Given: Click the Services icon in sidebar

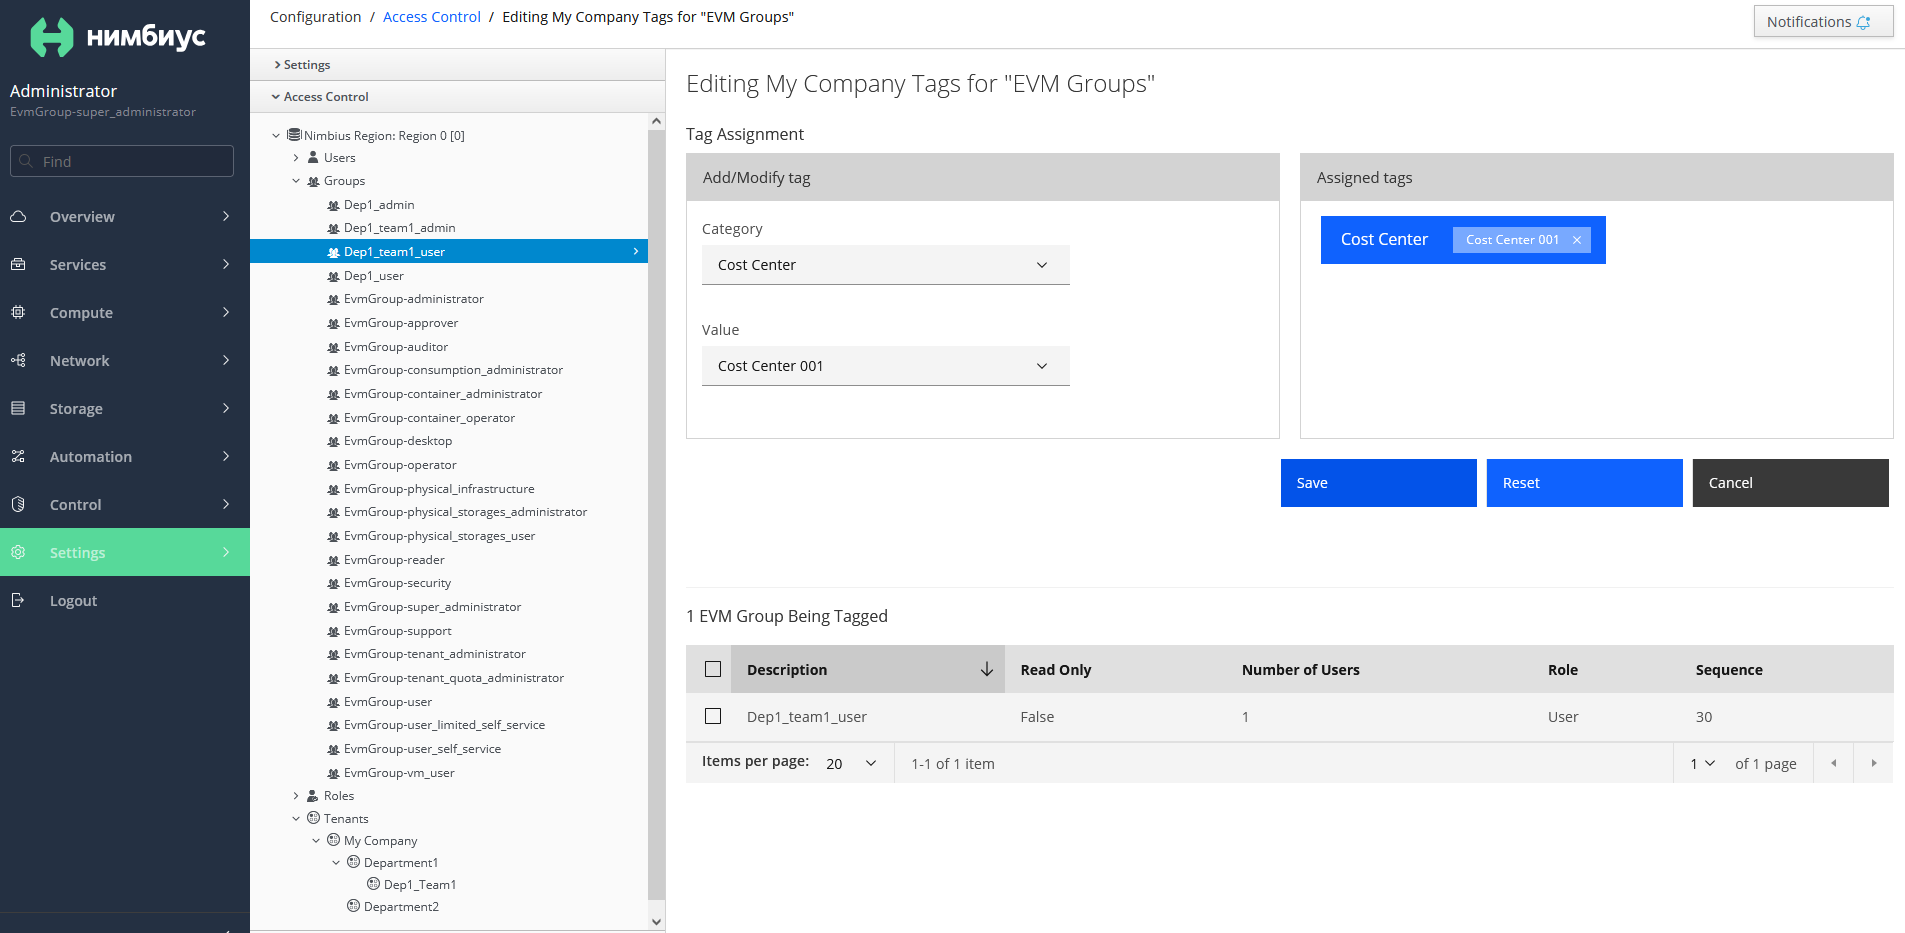Looking at the screenshot, I should (18, 264).
